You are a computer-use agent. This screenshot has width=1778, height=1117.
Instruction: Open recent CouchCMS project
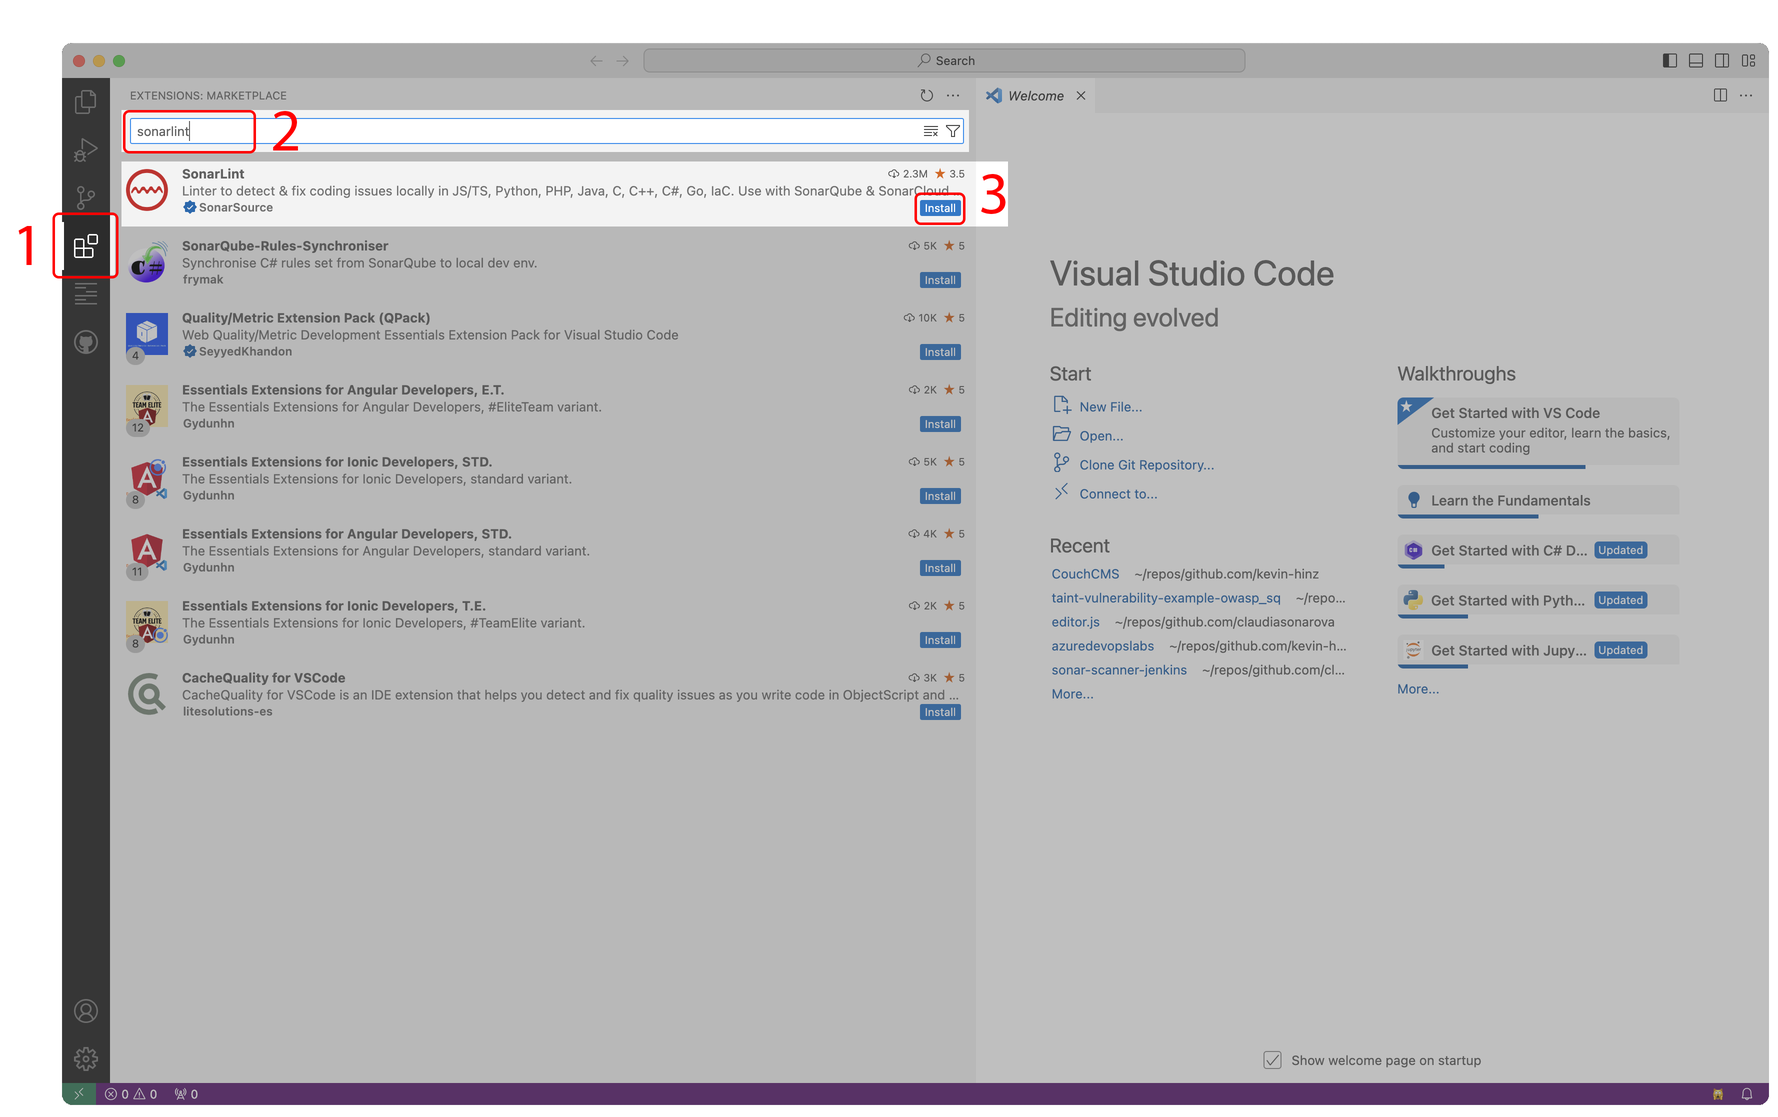(x=1085, y=574)
